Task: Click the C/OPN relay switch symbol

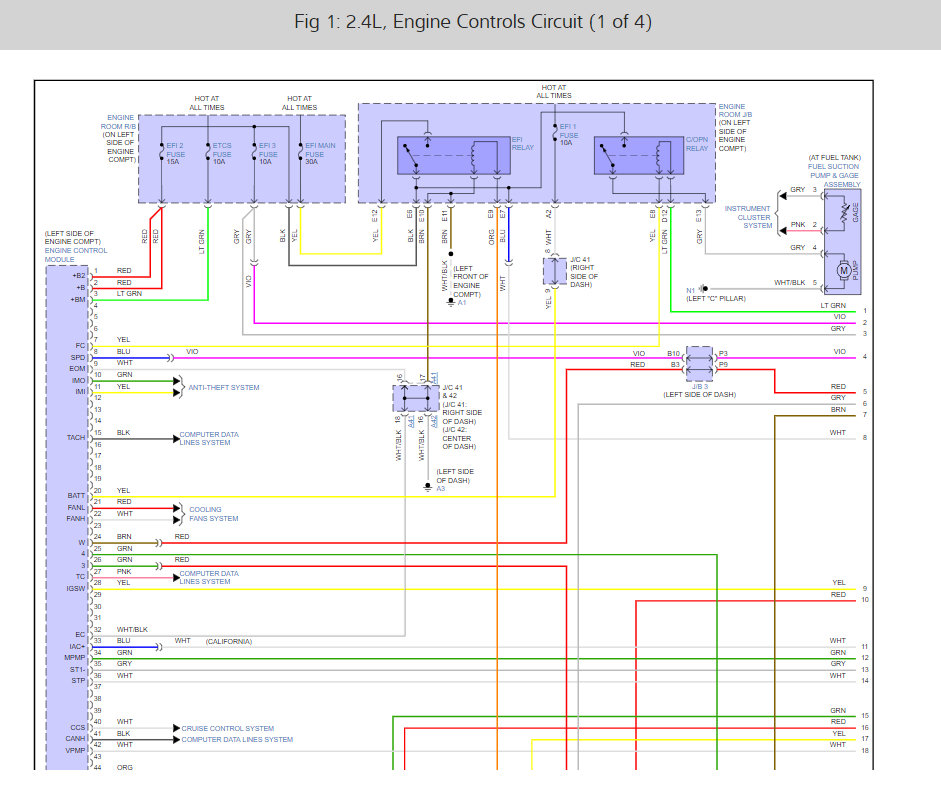Action: pos(607,155)
